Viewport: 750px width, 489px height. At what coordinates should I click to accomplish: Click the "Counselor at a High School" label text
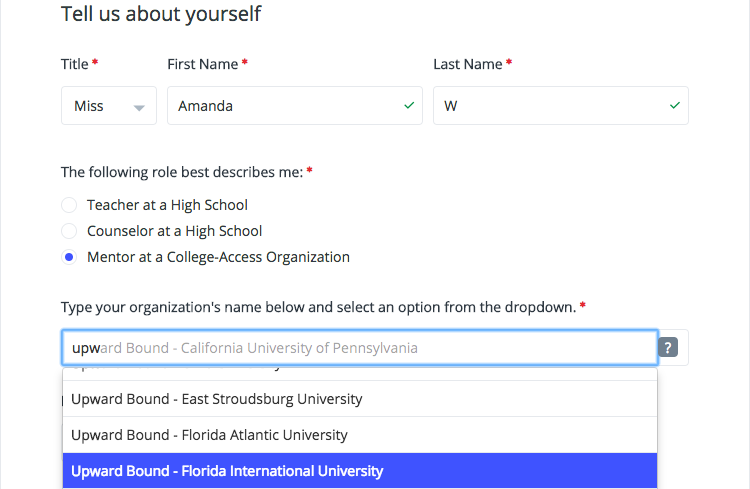pyautogui.click(x=174, y=231)
